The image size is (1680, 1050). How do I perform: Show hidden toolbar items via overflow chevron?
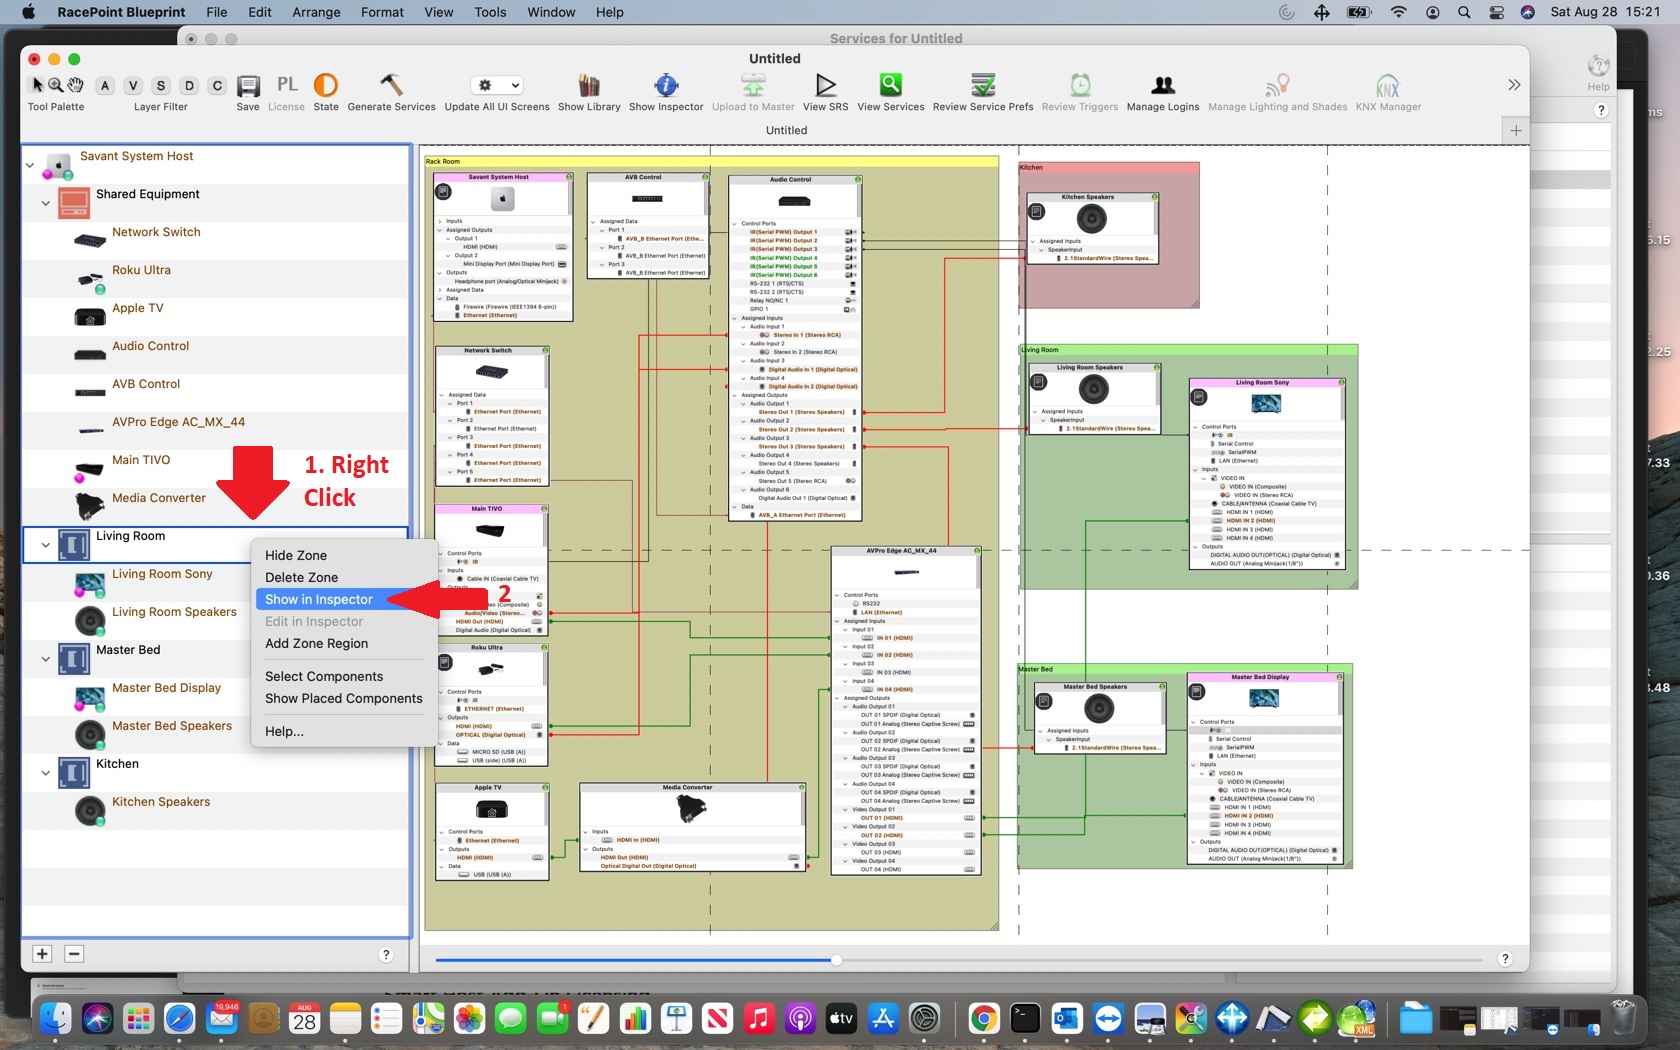(x=1514, y=85)
